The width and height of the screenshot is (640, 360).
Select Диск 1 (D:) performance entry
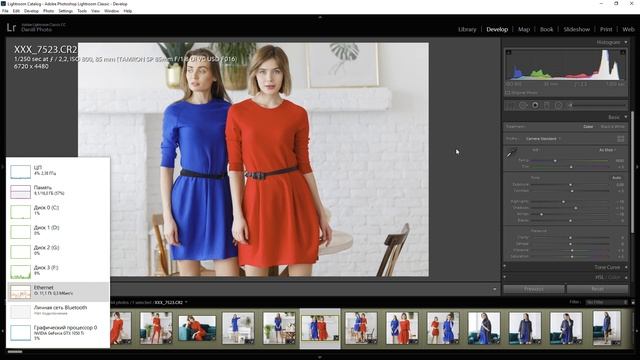click(58, 231)
